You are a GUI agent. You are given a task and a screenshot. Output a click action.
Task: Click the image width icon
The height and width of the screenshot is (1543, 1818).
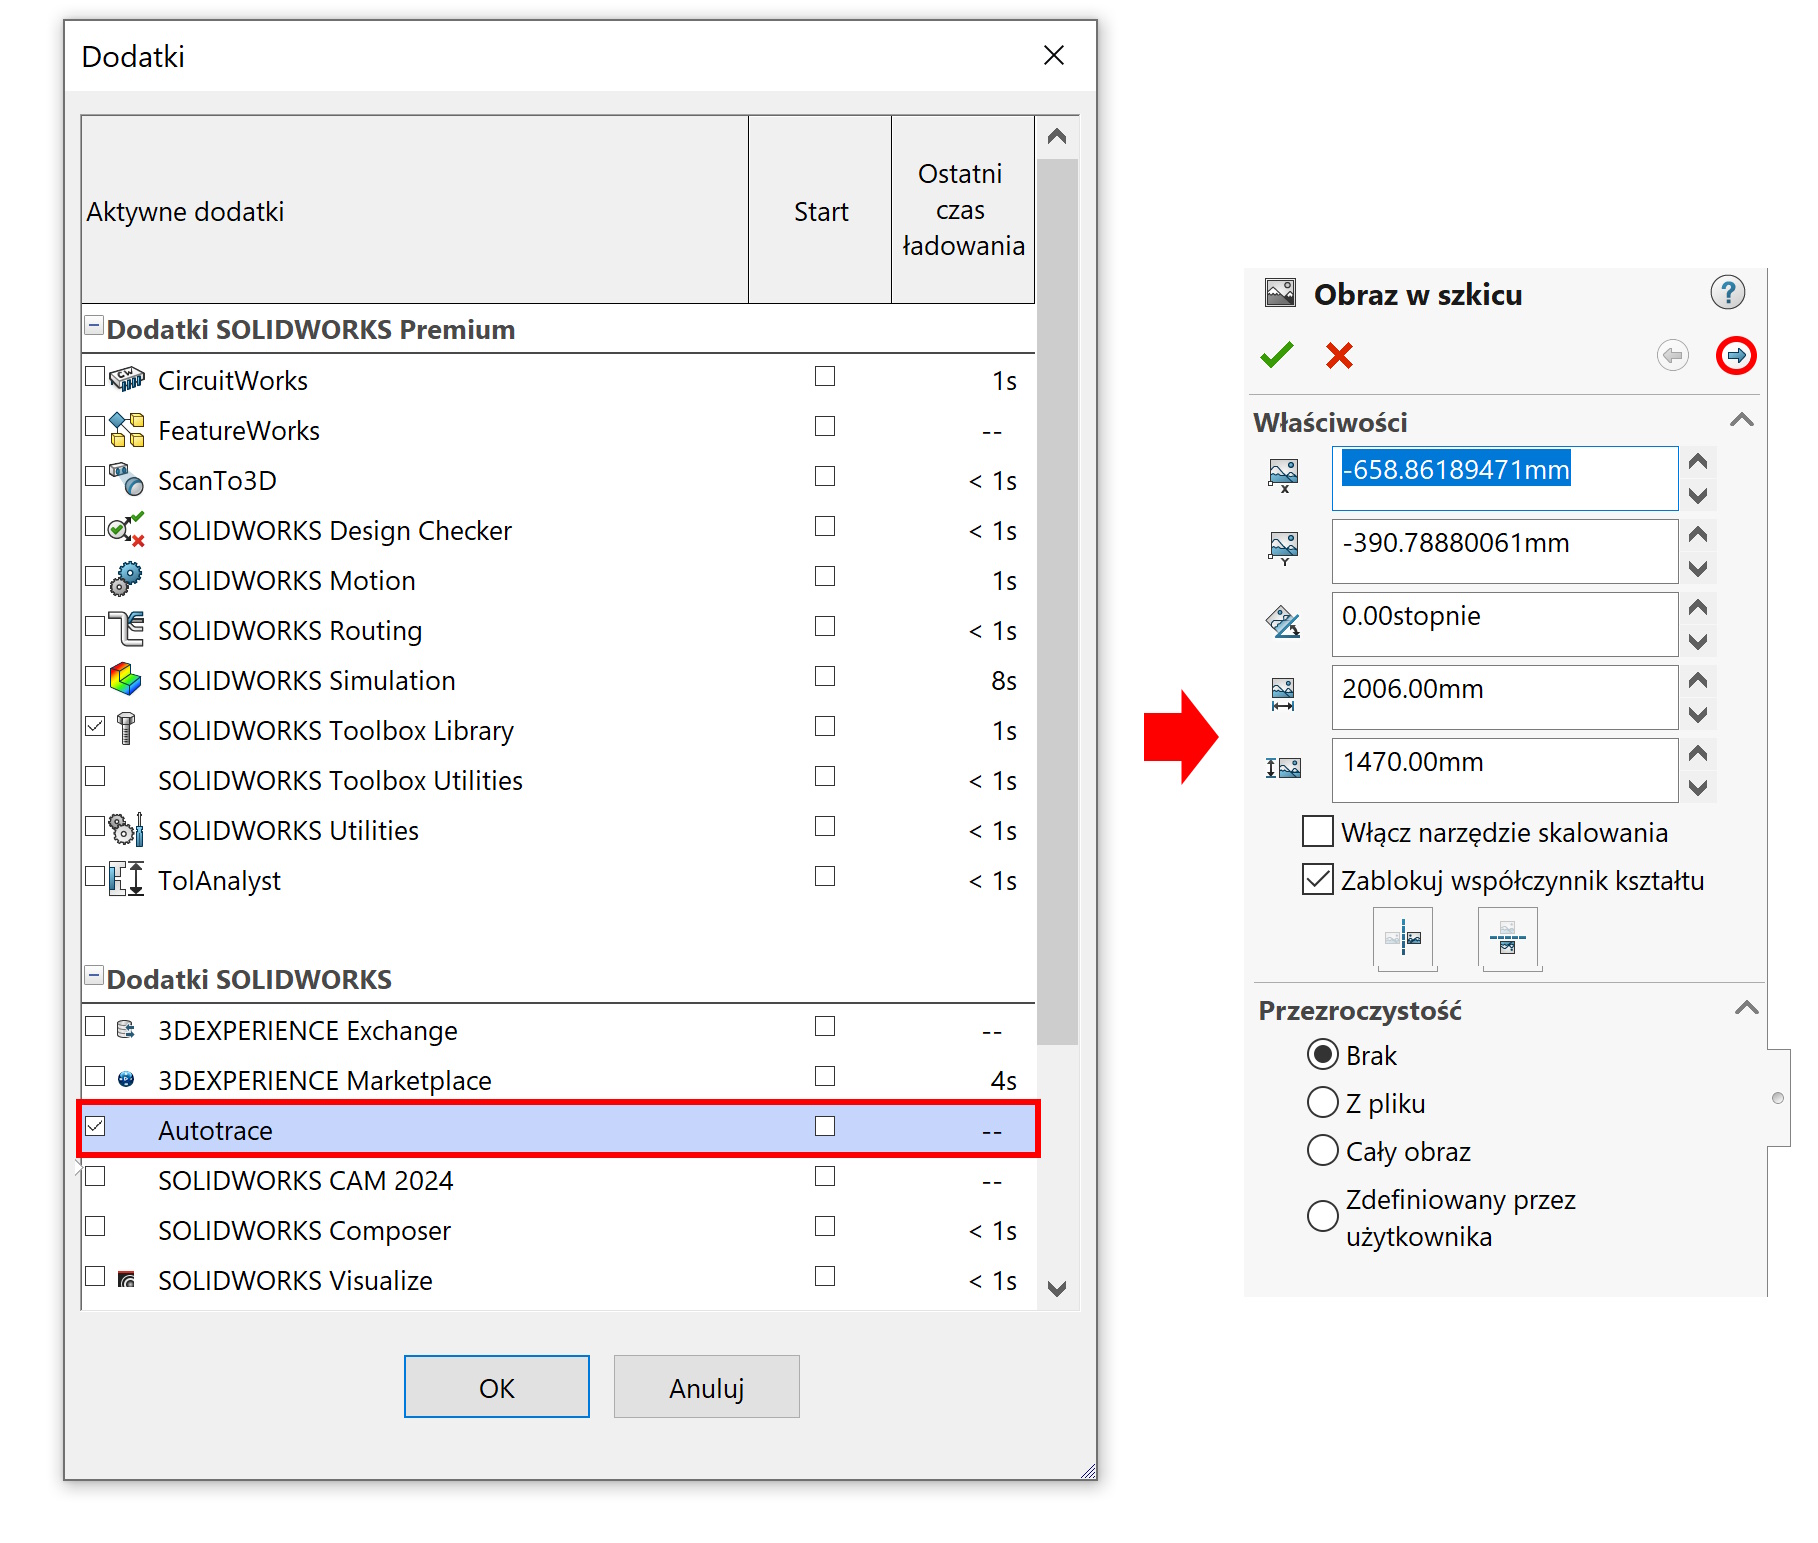[1283, 695]
